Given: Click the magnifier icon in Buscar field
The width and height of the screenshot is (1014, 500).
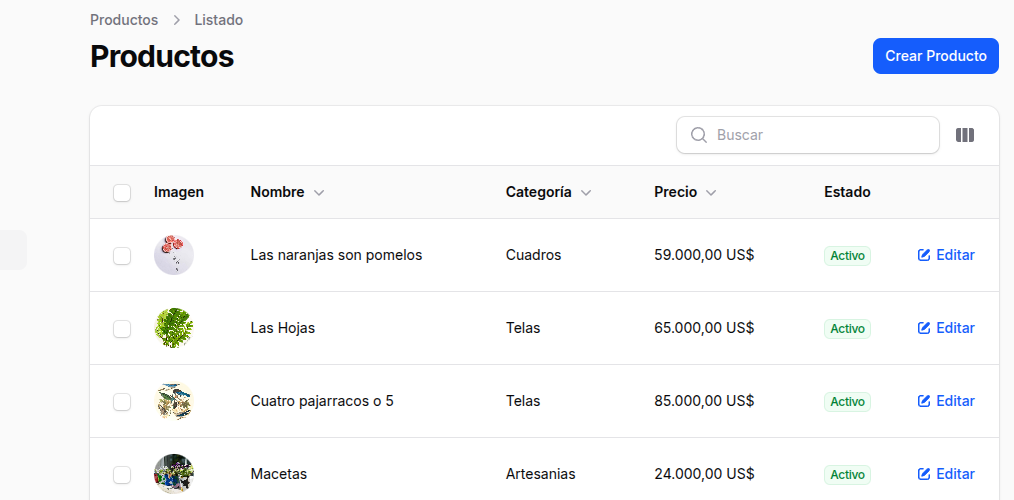Looking at the screenshot, I should (698, 135).
